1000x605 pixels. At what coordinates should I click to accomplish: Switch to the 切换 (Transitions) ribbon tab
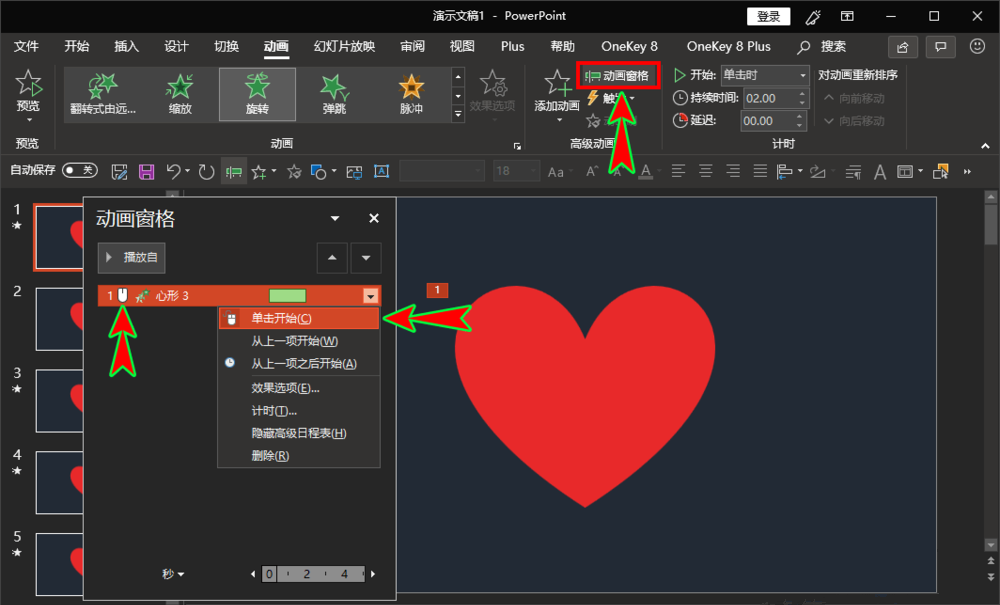(x=226, y=46)
